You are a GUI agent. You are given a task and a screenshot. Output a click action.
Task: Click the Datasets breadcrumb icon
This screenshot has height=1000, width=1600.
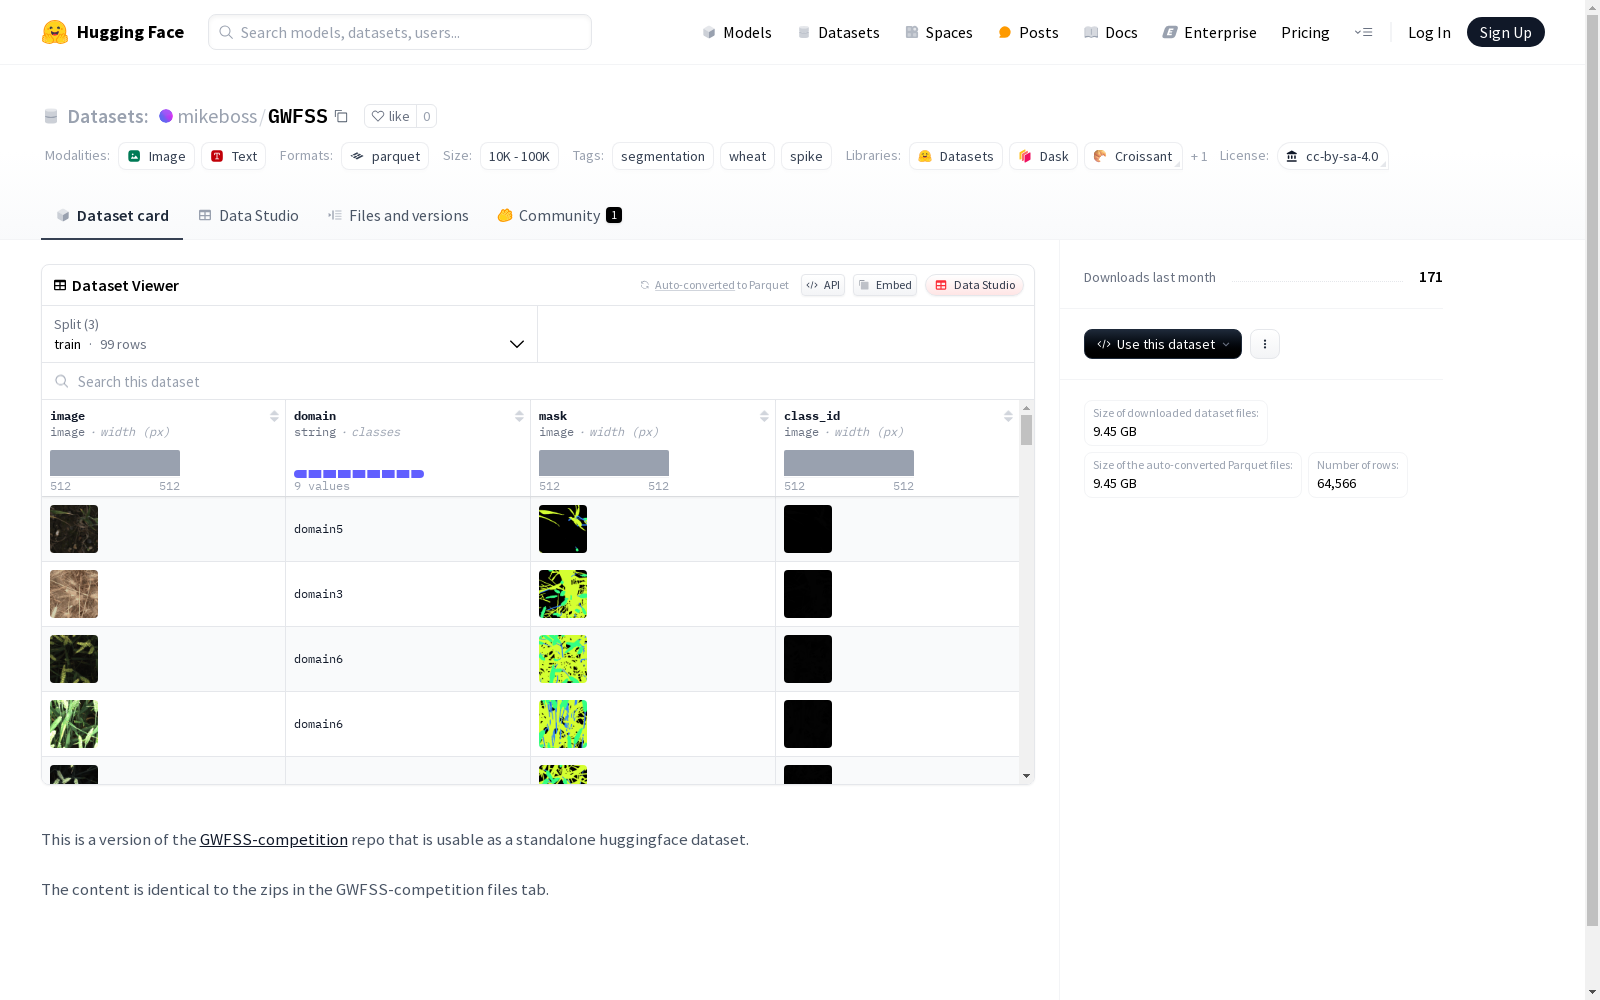[51, 116]
